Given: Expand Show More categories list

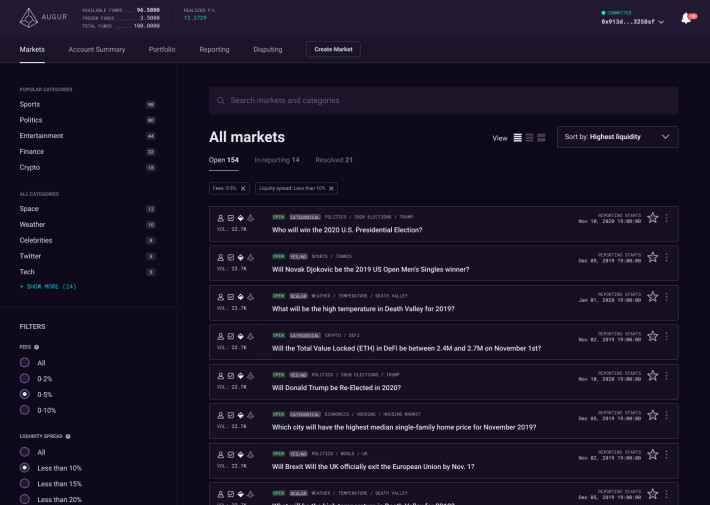Looking at the screenshot, I should [48, 287].
